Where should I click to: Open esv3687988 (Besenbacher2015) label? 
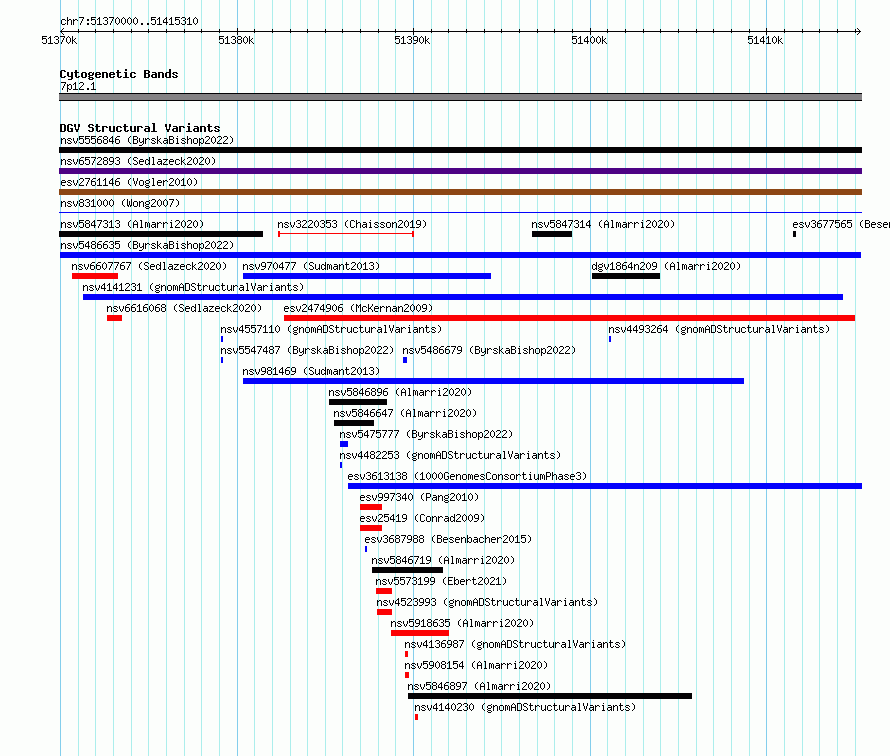click(448, 539)
